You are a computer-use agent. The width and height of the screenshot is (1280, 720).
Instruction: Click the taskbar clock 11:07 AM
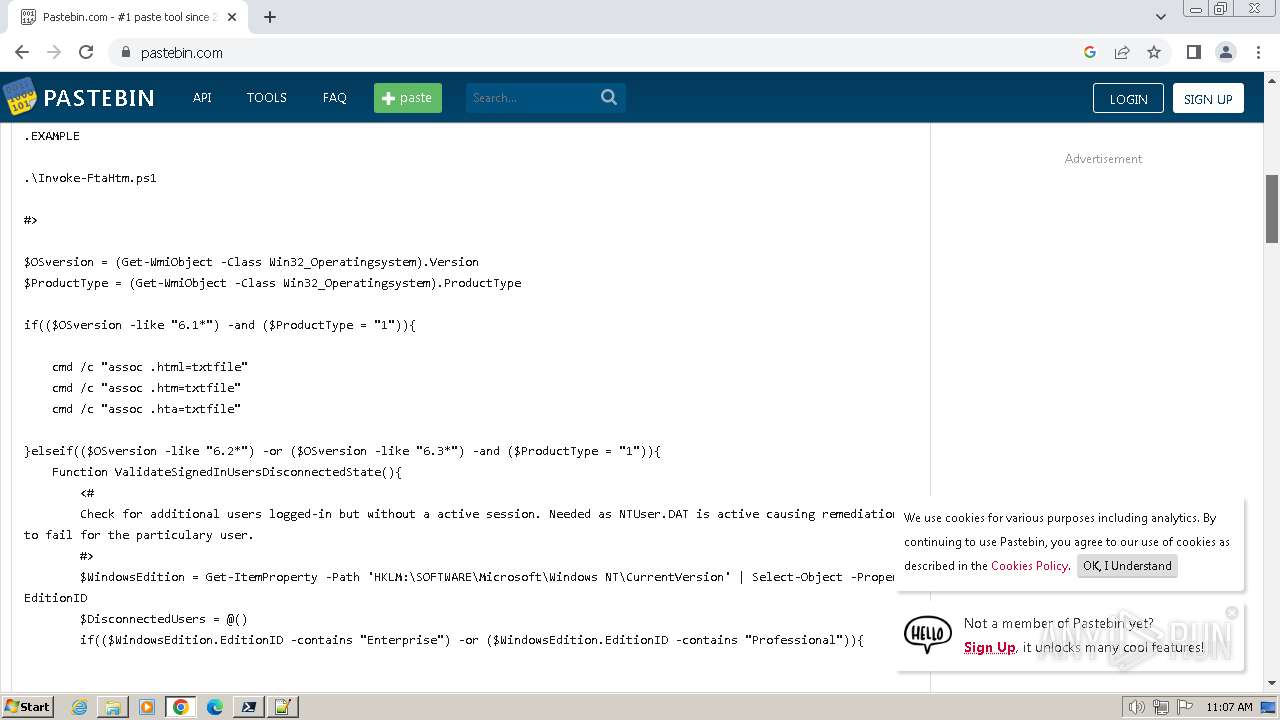coord(1229,707)
